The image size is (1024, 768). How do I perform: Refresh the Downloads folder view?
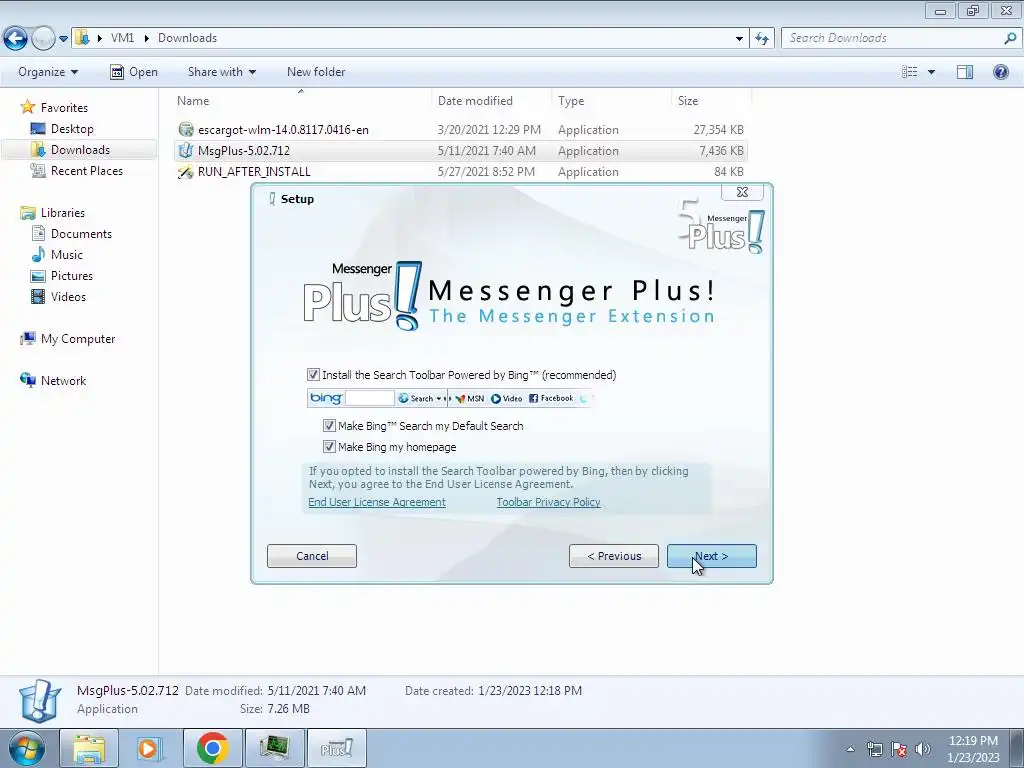pyautogui.click(x=761, y=39)
